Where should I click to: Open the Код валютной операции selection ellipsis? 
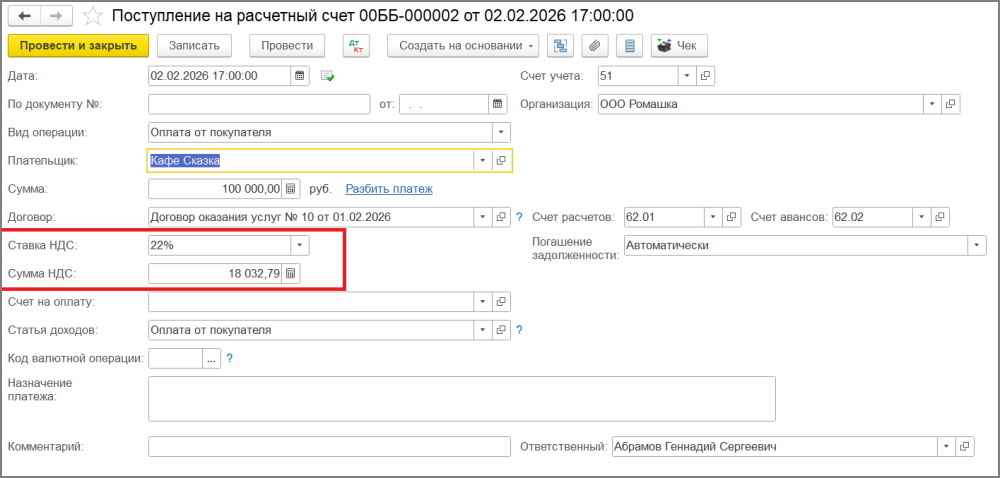212,358
